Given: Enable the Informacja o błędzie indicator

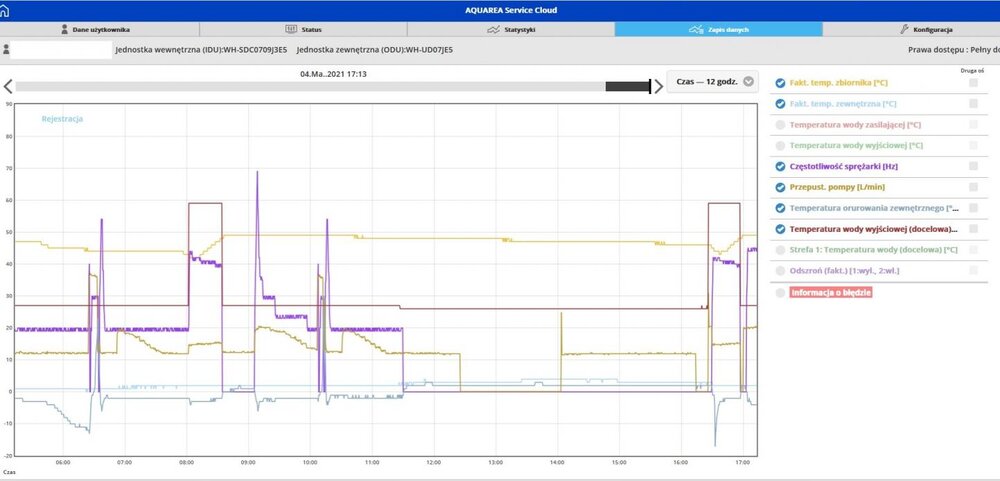Looking at the screenshot, I should pos(780,292).
